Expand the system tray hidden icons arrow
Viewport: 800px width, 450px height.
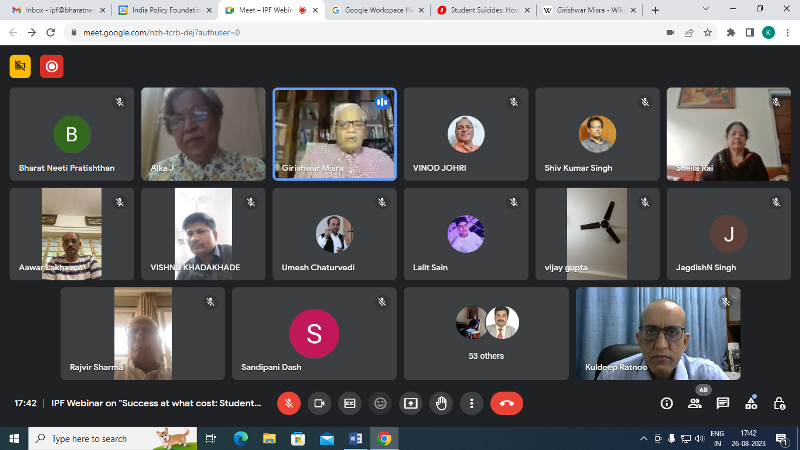tap(644, 438)
